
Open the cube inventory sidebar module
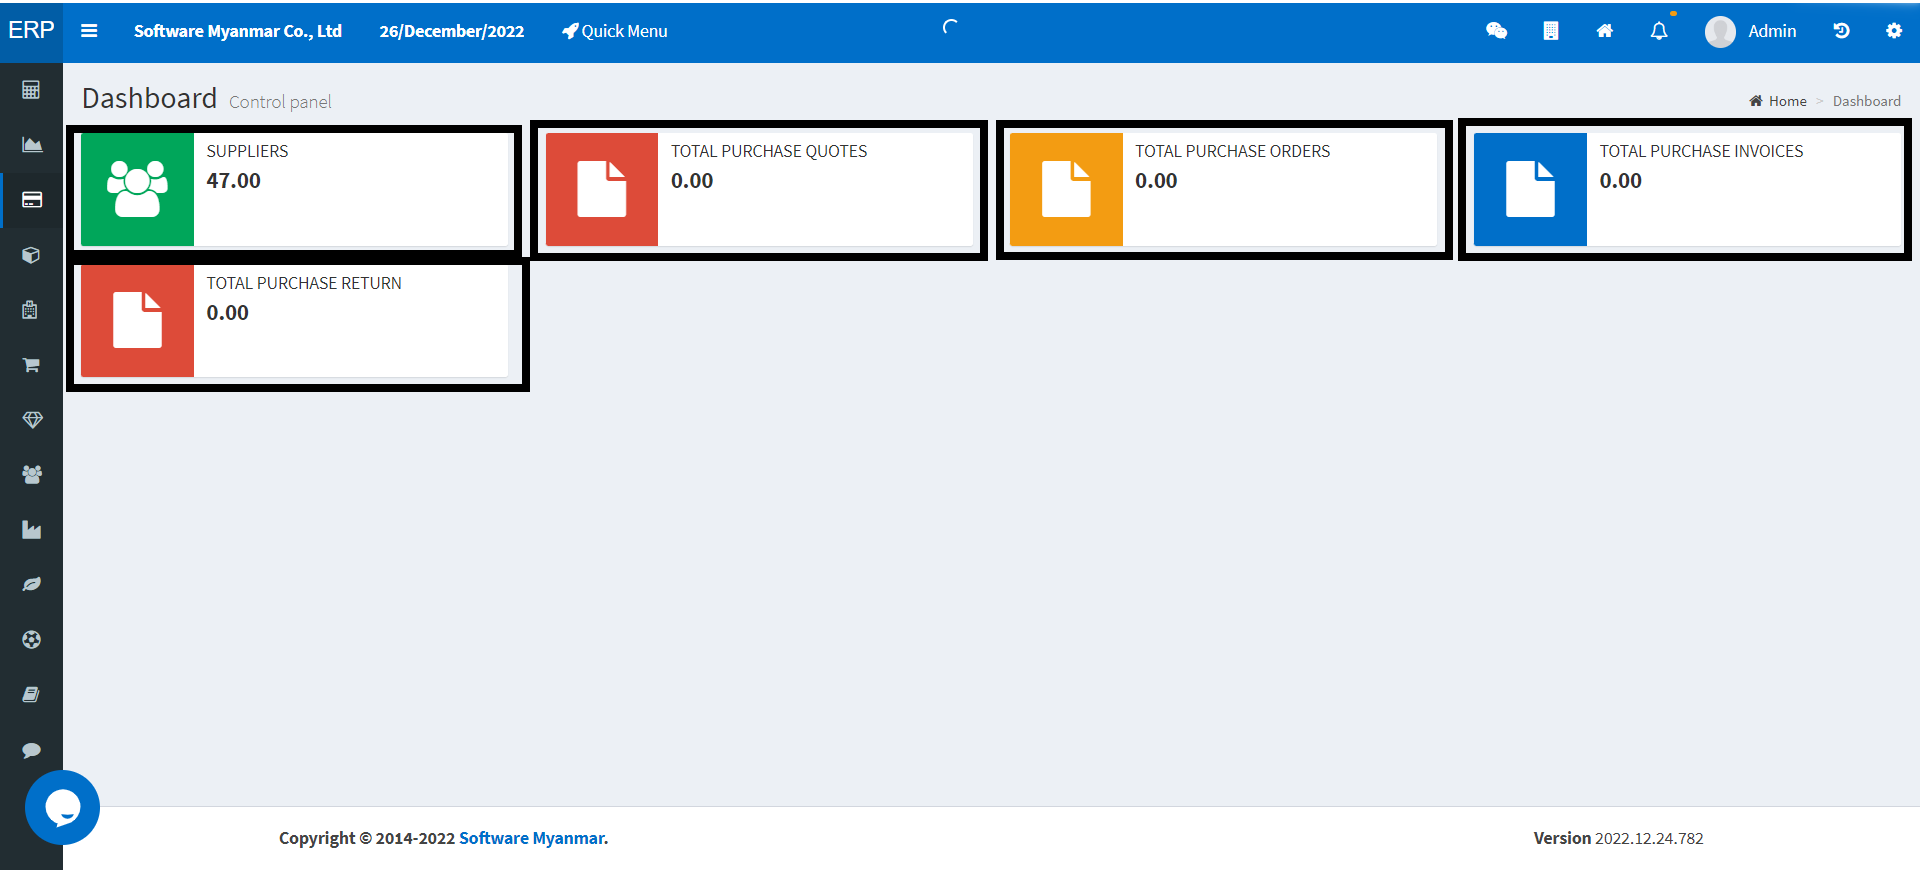tap(31, 255)
